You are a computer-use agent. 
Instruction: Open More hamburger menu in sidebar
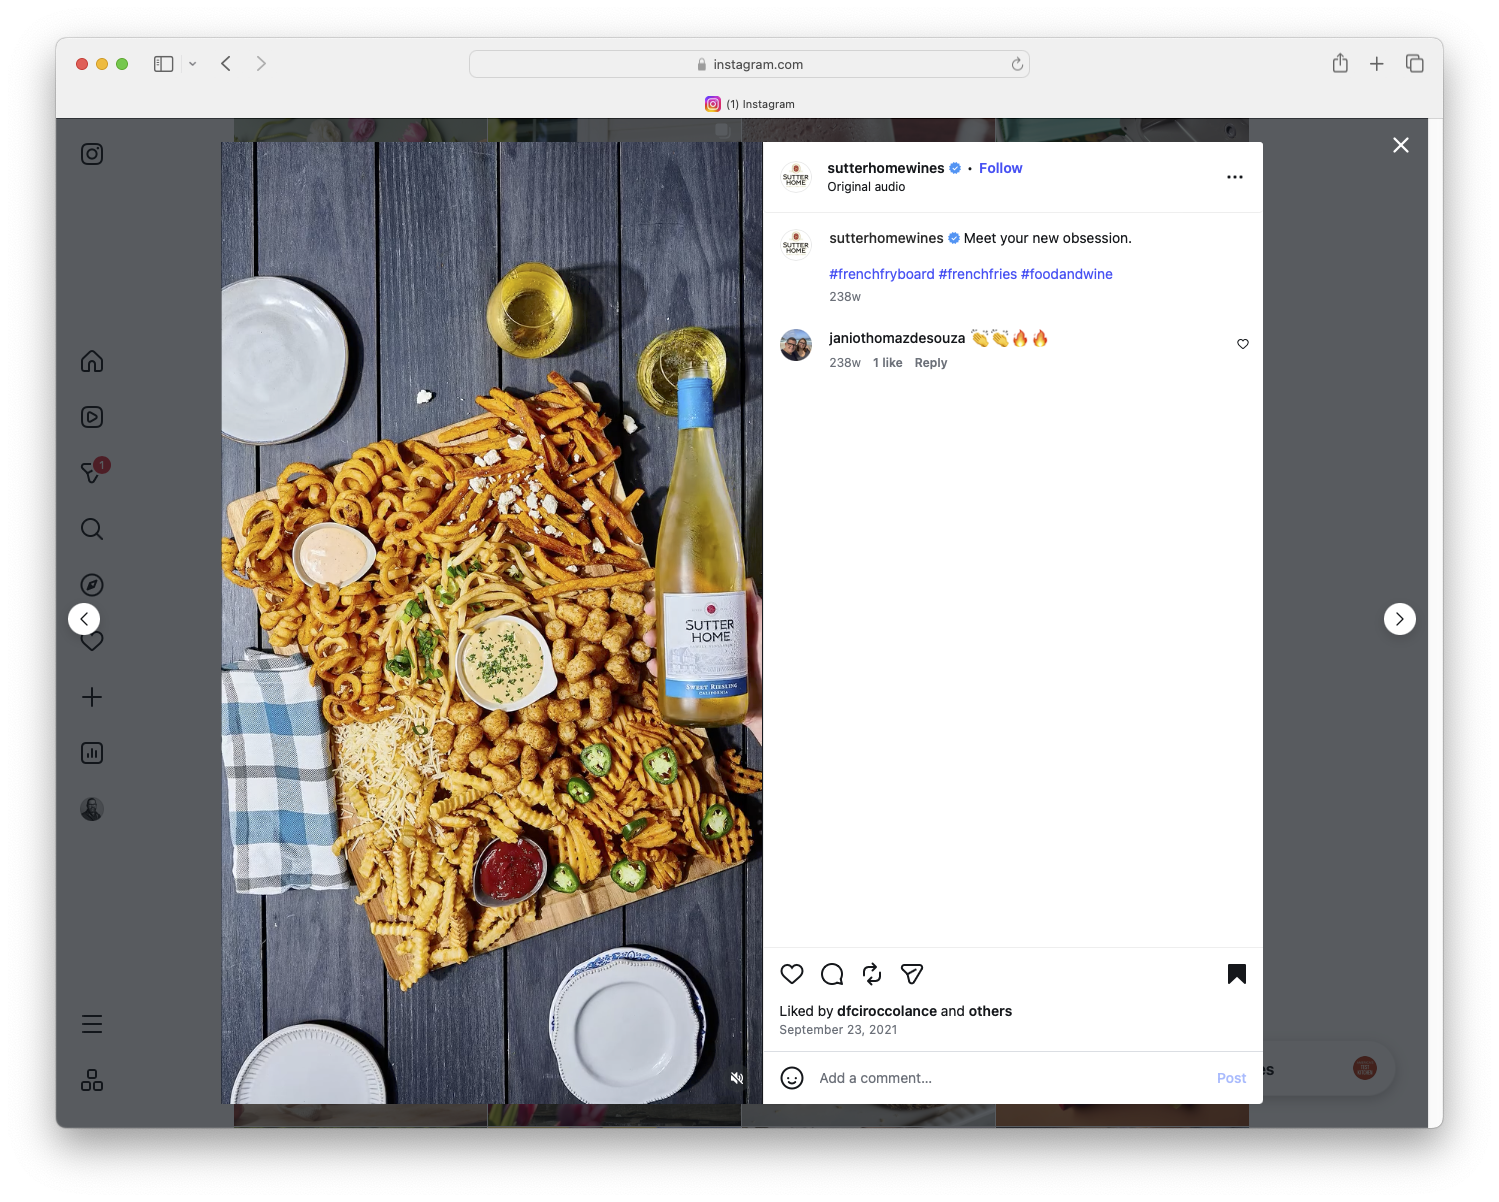pos(92,1024)
